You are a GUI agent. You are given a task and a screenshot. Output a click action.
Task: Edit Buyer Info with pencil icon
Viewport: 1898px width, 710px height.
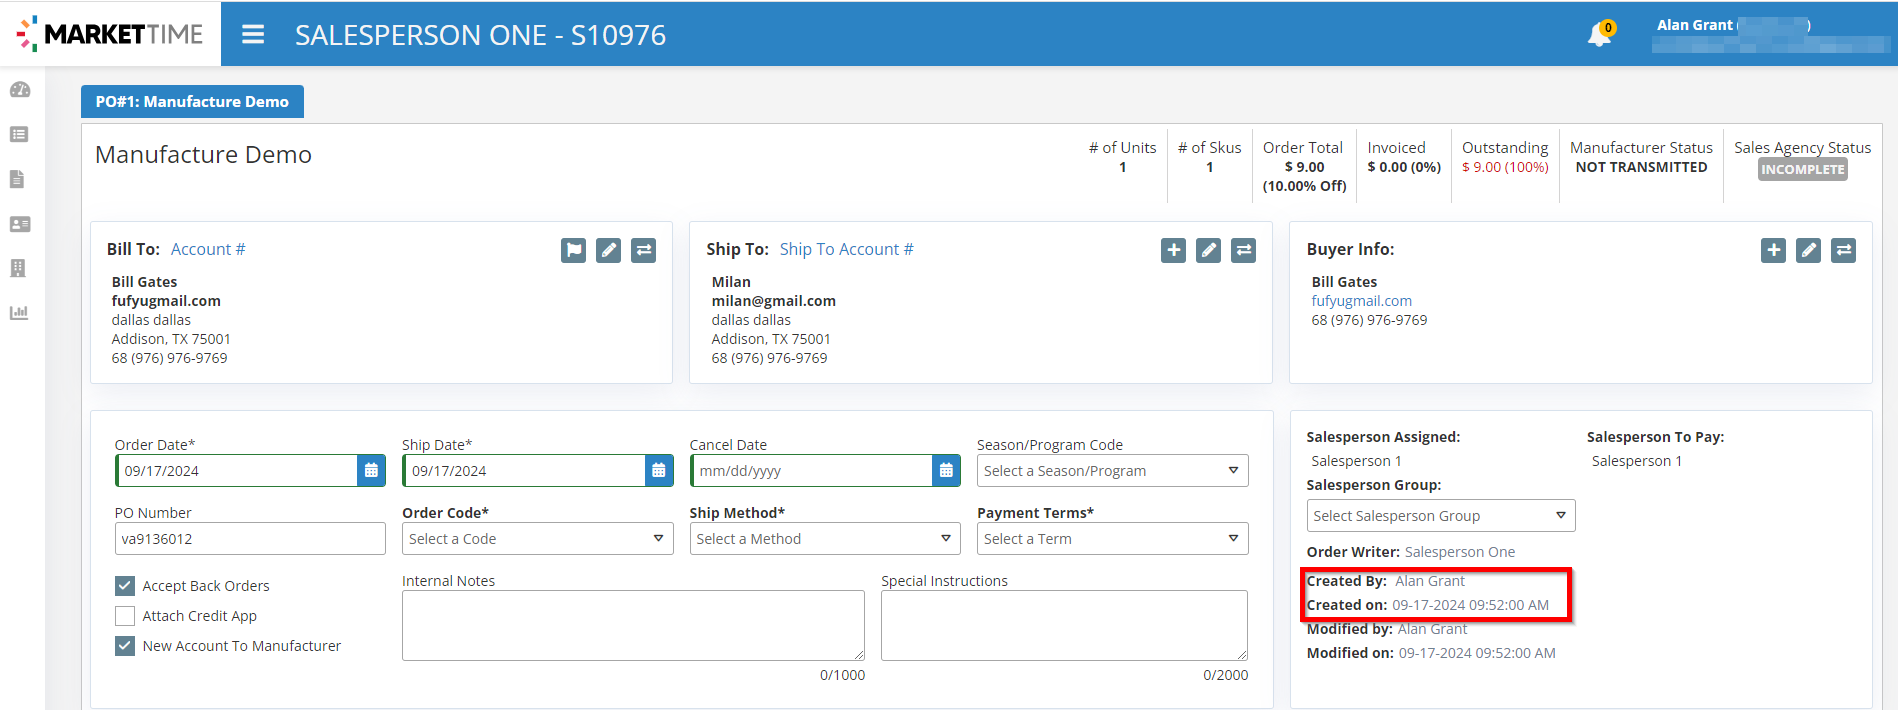tap(1808, 250)
